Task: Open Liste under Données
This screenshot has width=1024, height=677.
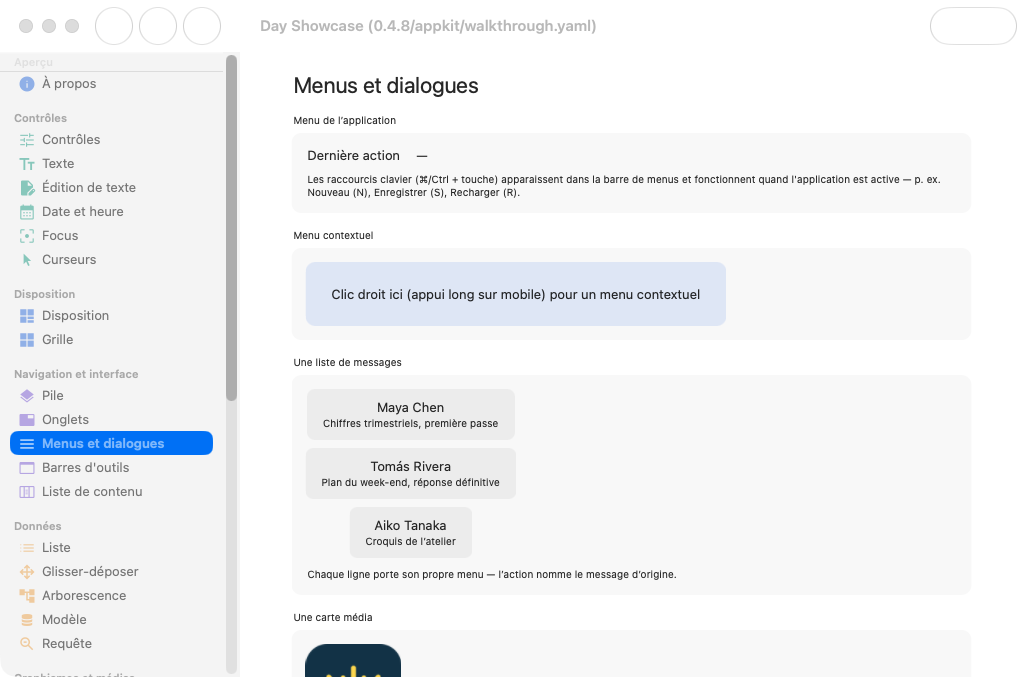Action: 112,548
